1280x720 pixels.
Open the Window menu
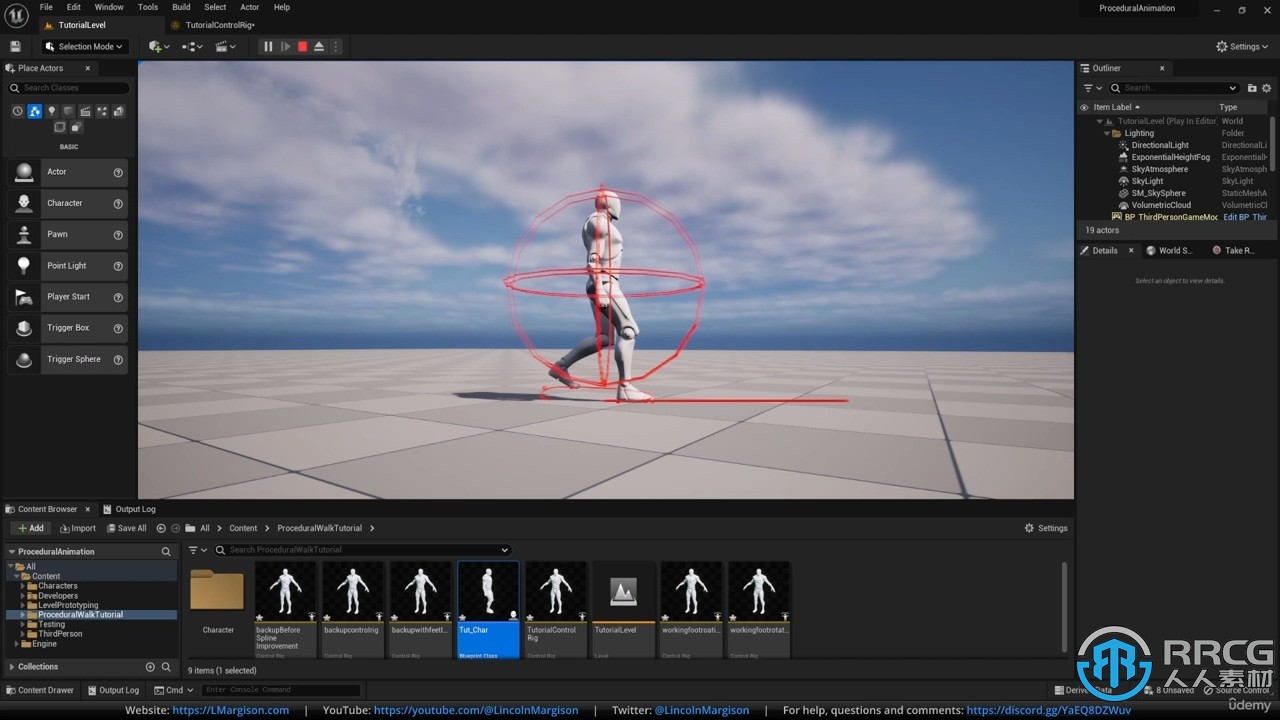coord(109,7)
